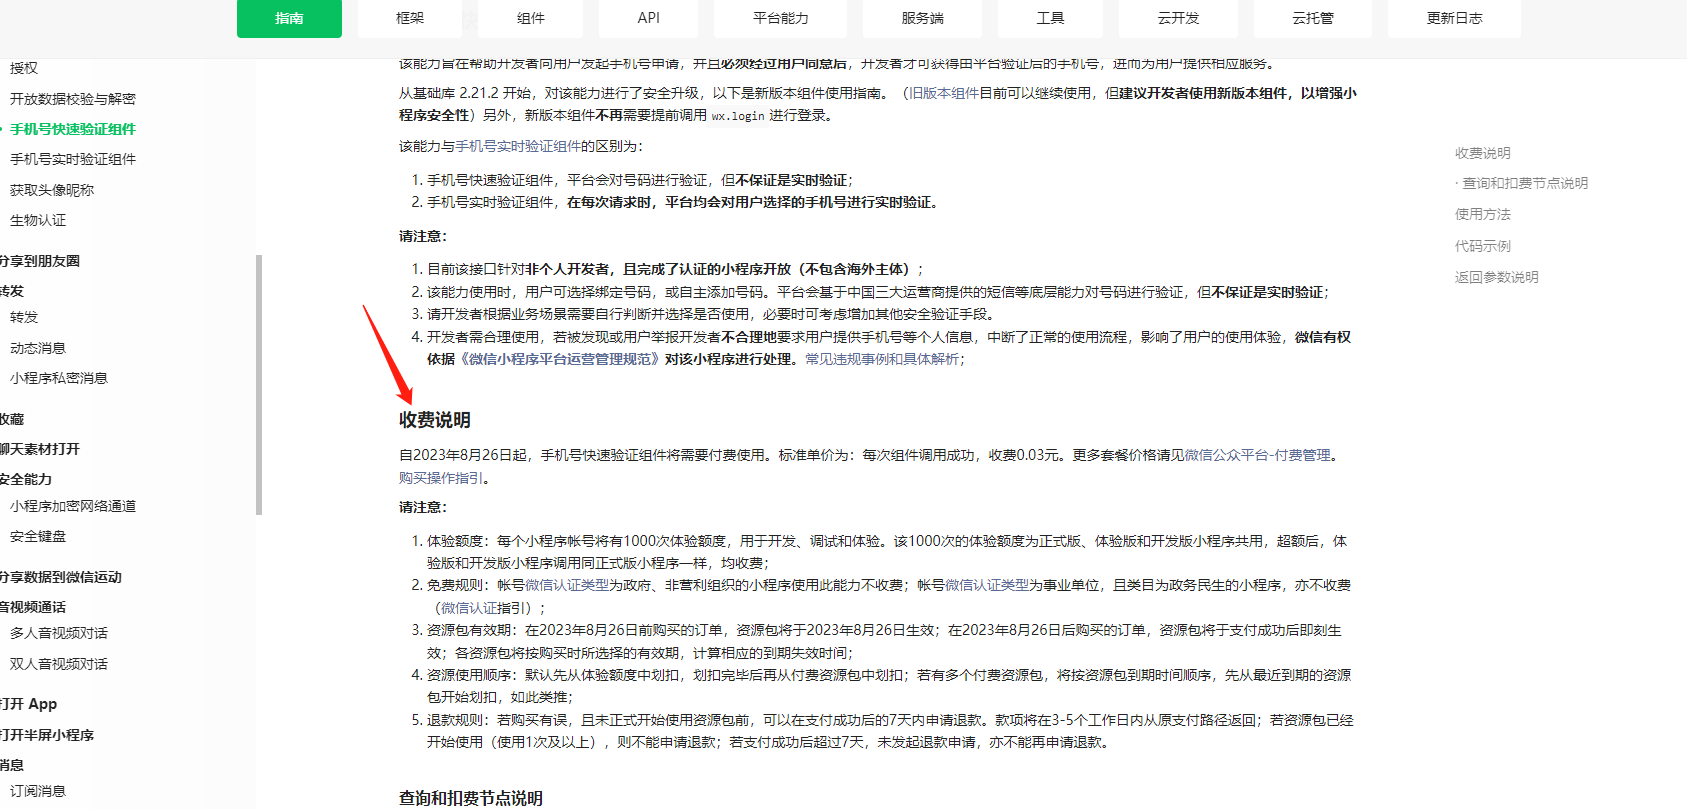Viewport: 1687px width, 809px height.
Task: Open the 服务端 tab
Action: [x=923, y=18]
